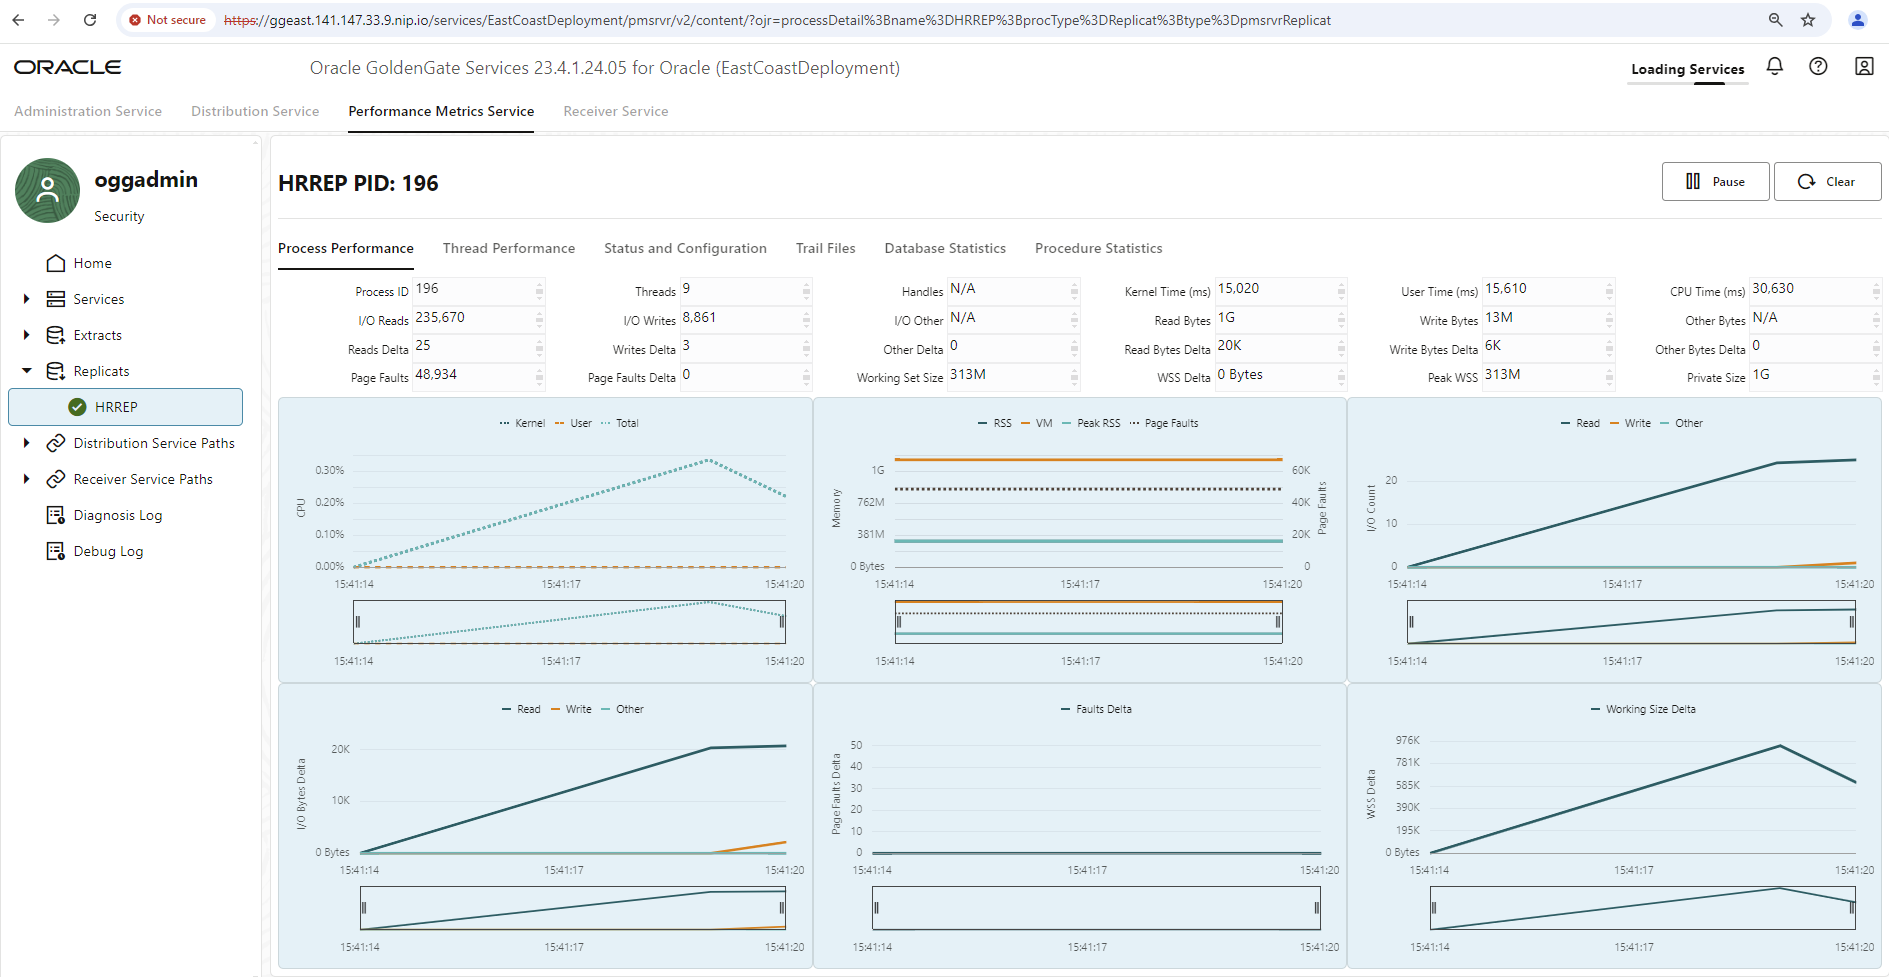The height and width of the screenshot is (977, 1889).
Task: Click the Diagnosis Log icon
Action: coord(56,515)
